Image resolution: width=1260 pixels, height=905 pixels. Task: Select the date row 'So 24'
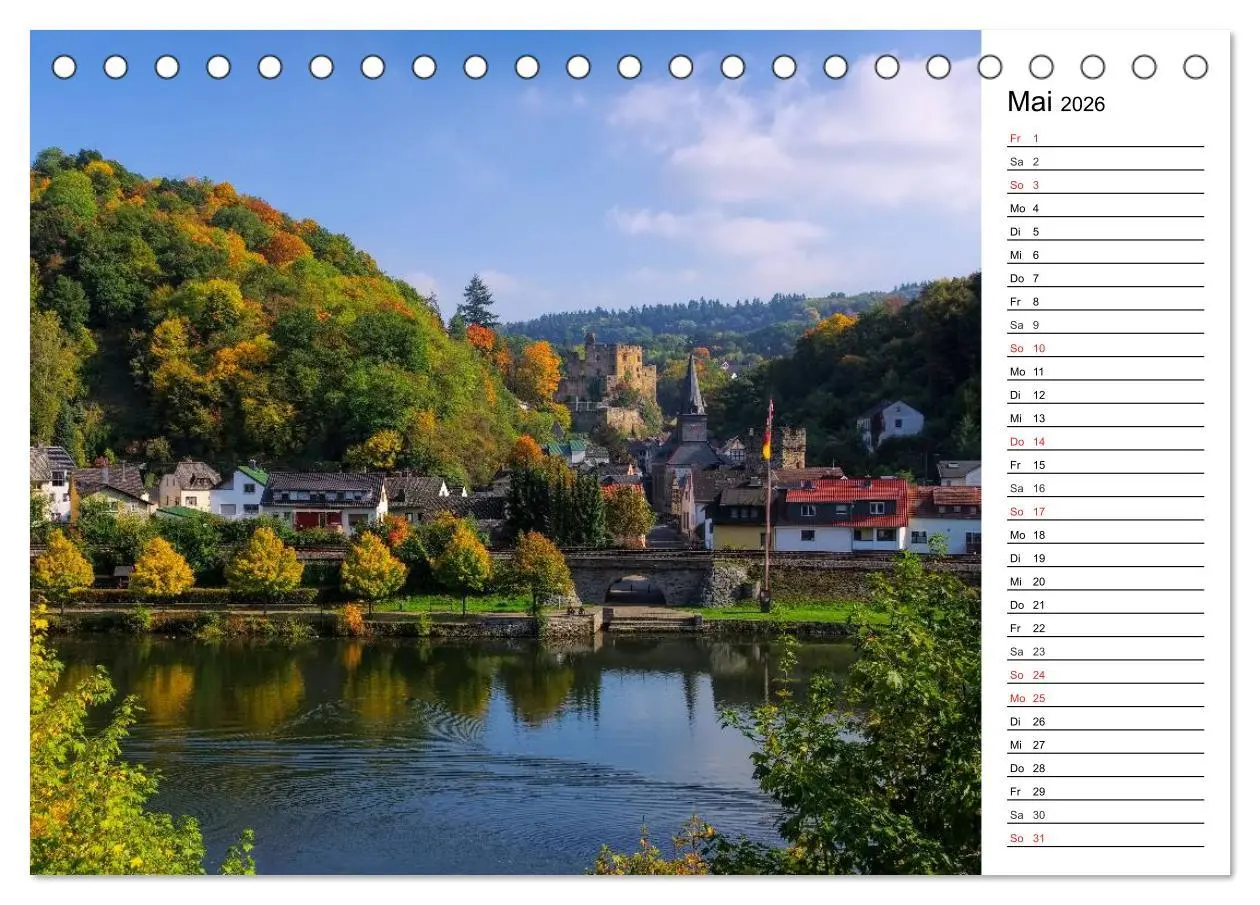pos(1105,675)
